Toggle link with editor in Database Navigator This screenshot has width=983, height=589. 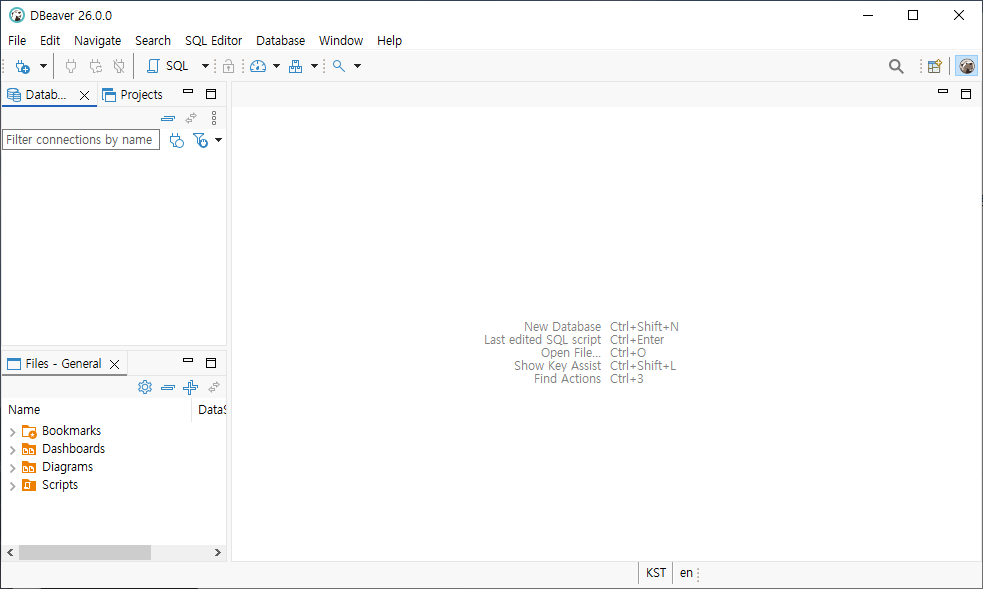[191, 118]
